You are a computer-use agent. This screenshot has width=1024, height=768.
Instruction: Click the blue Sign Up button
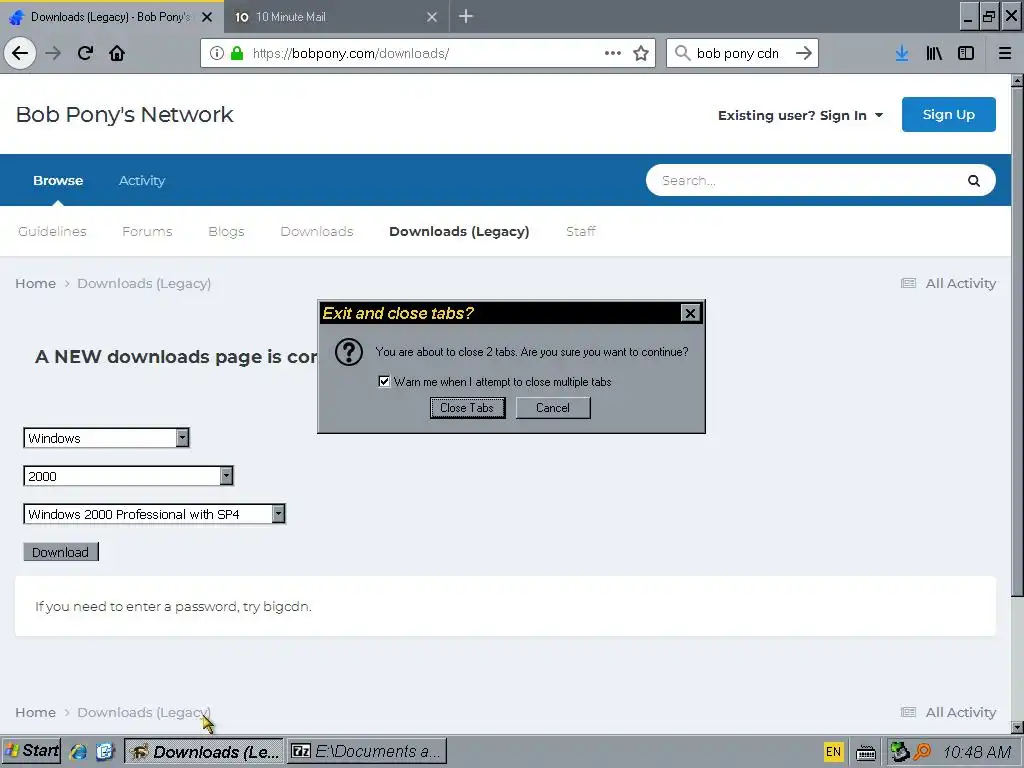pos(948,114)
